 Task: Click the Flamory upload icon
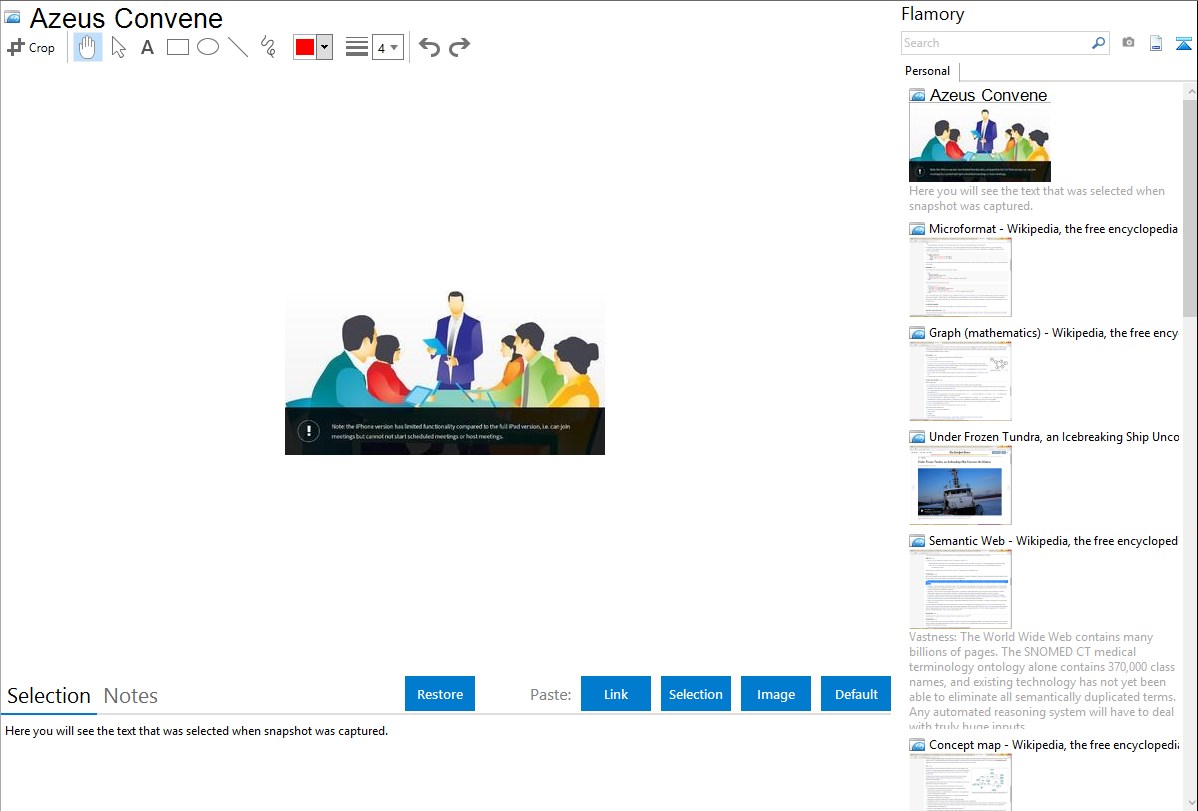1183,43
